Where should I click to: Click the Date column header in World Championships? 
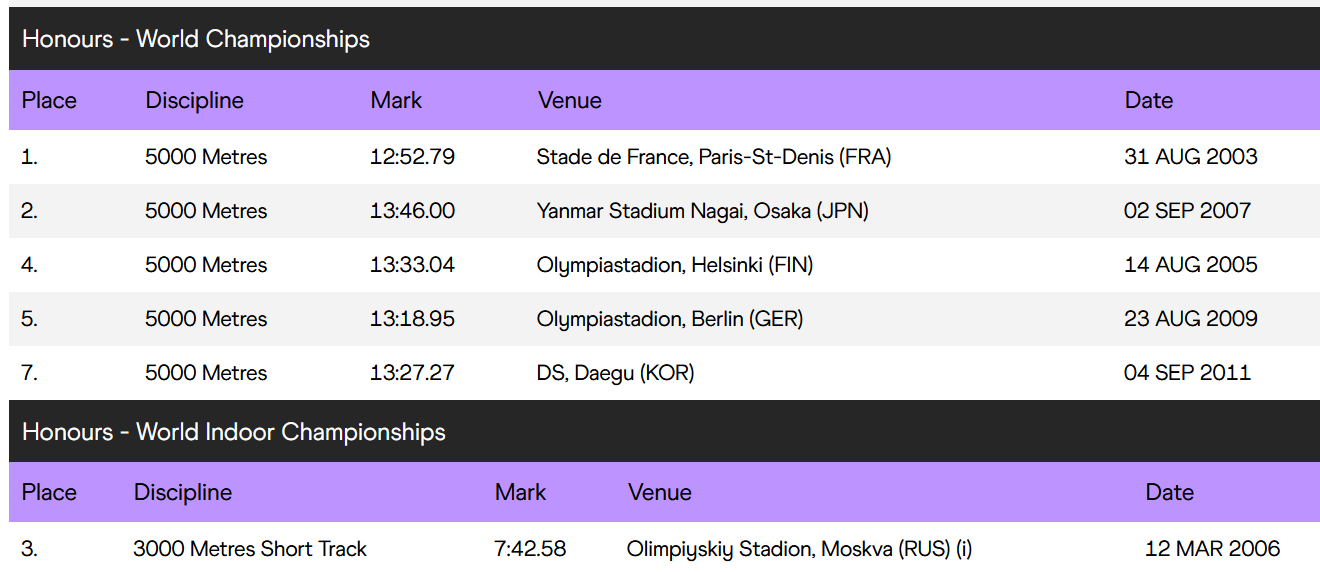1149,100
